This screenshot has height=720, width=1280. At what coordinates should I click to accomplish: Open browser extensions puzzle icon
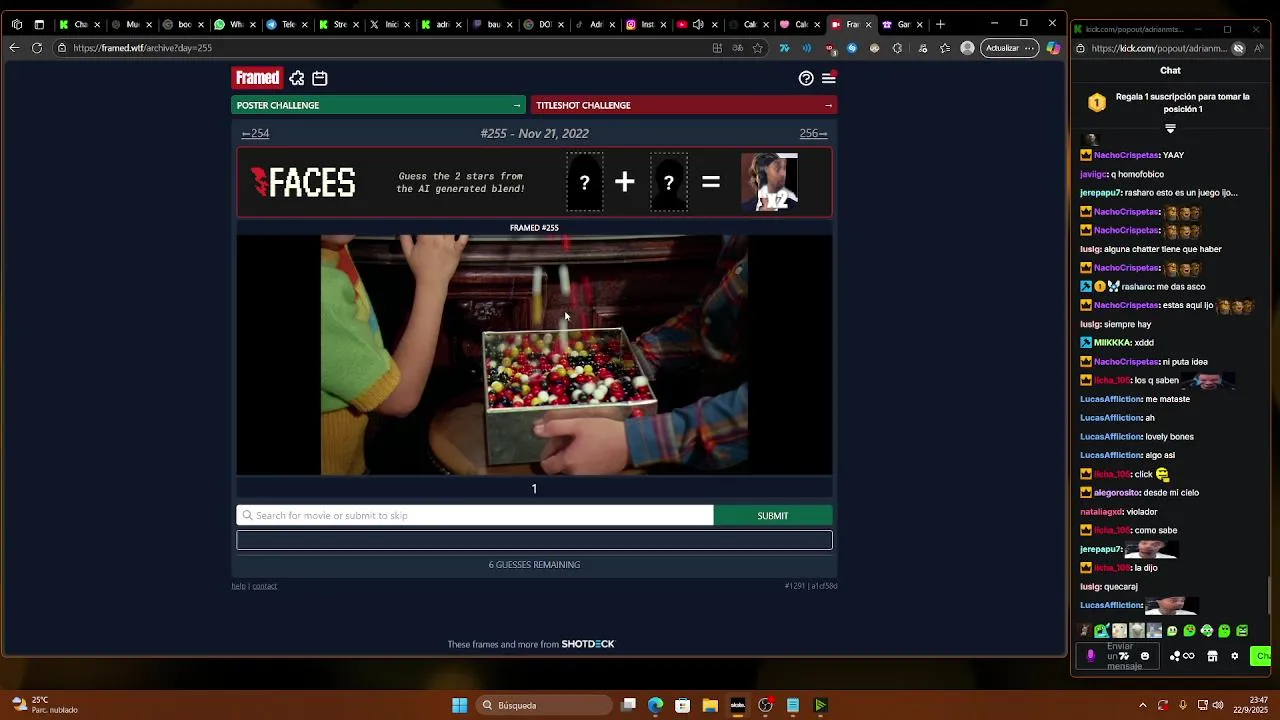898,48
